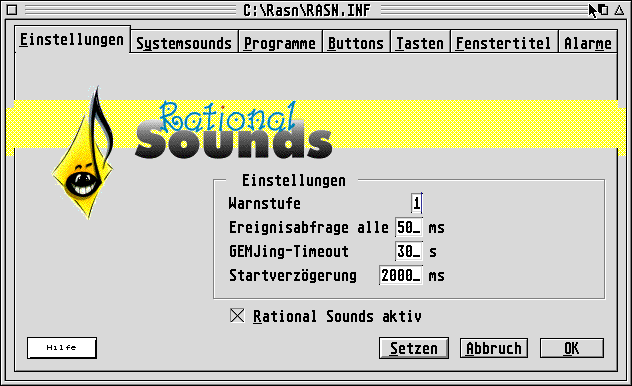Select the Buttons tab

[356, 42]
